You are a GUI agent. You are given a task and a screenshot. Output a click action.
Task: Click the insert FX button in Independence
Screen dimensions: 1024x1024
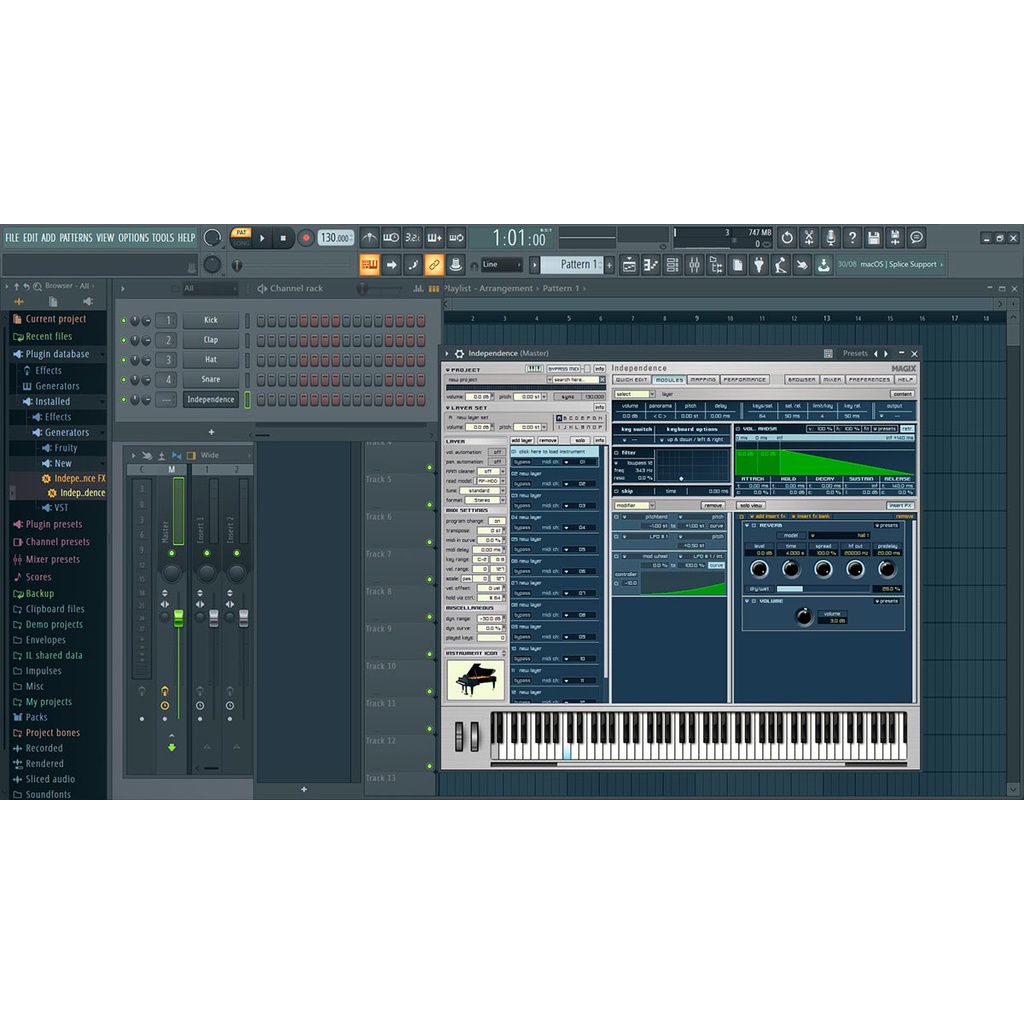coord(899,505)
